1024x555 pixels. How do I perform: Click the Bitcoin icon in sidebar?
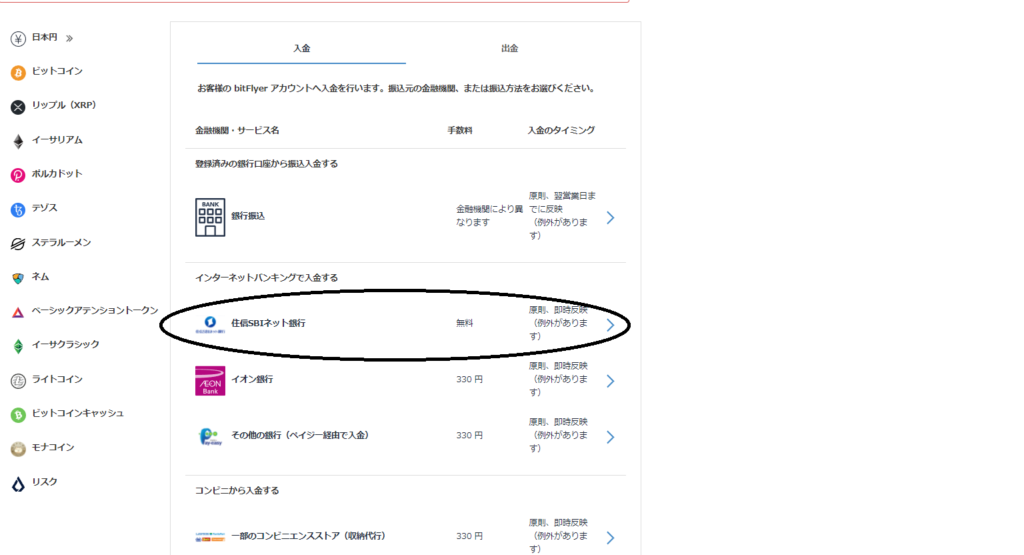[18, 72]
